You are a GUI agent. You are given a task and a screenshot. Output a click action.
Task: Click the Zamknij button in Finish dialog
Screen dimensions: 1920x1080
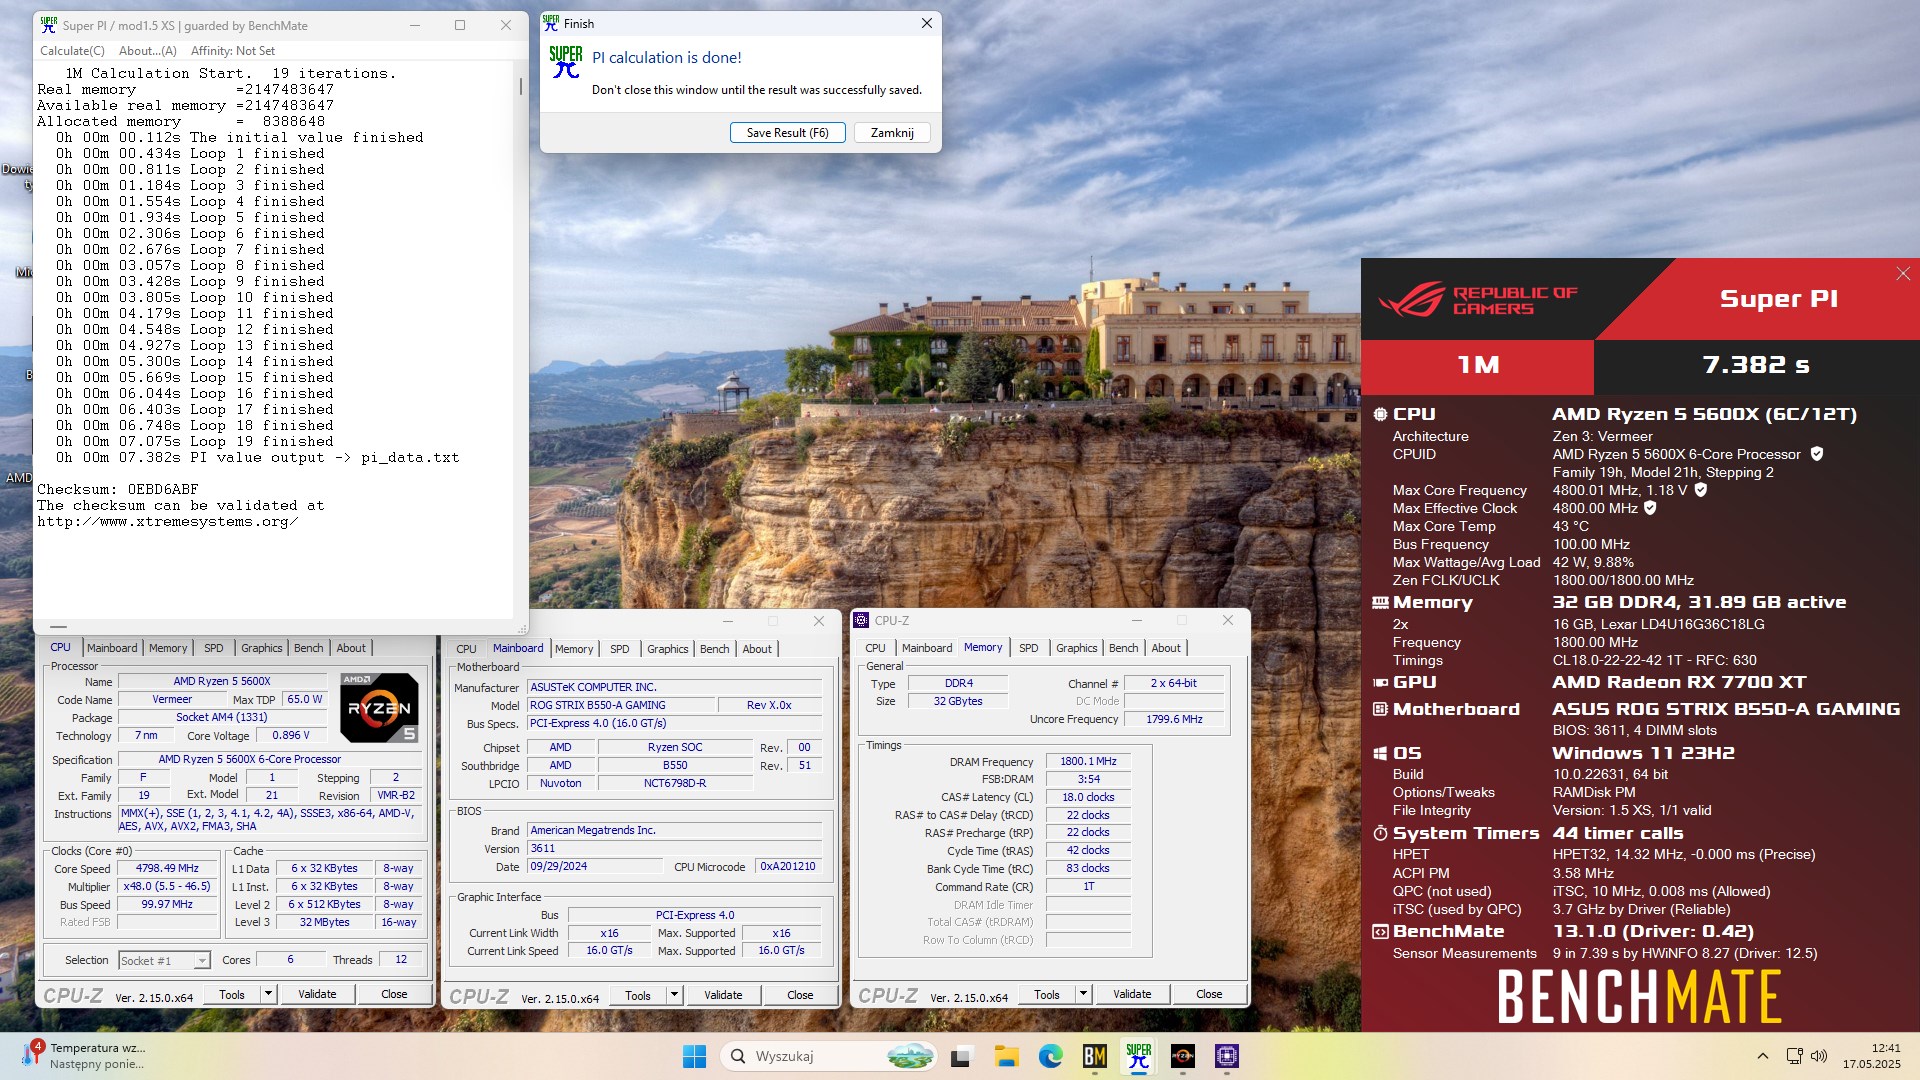[892, 133]
